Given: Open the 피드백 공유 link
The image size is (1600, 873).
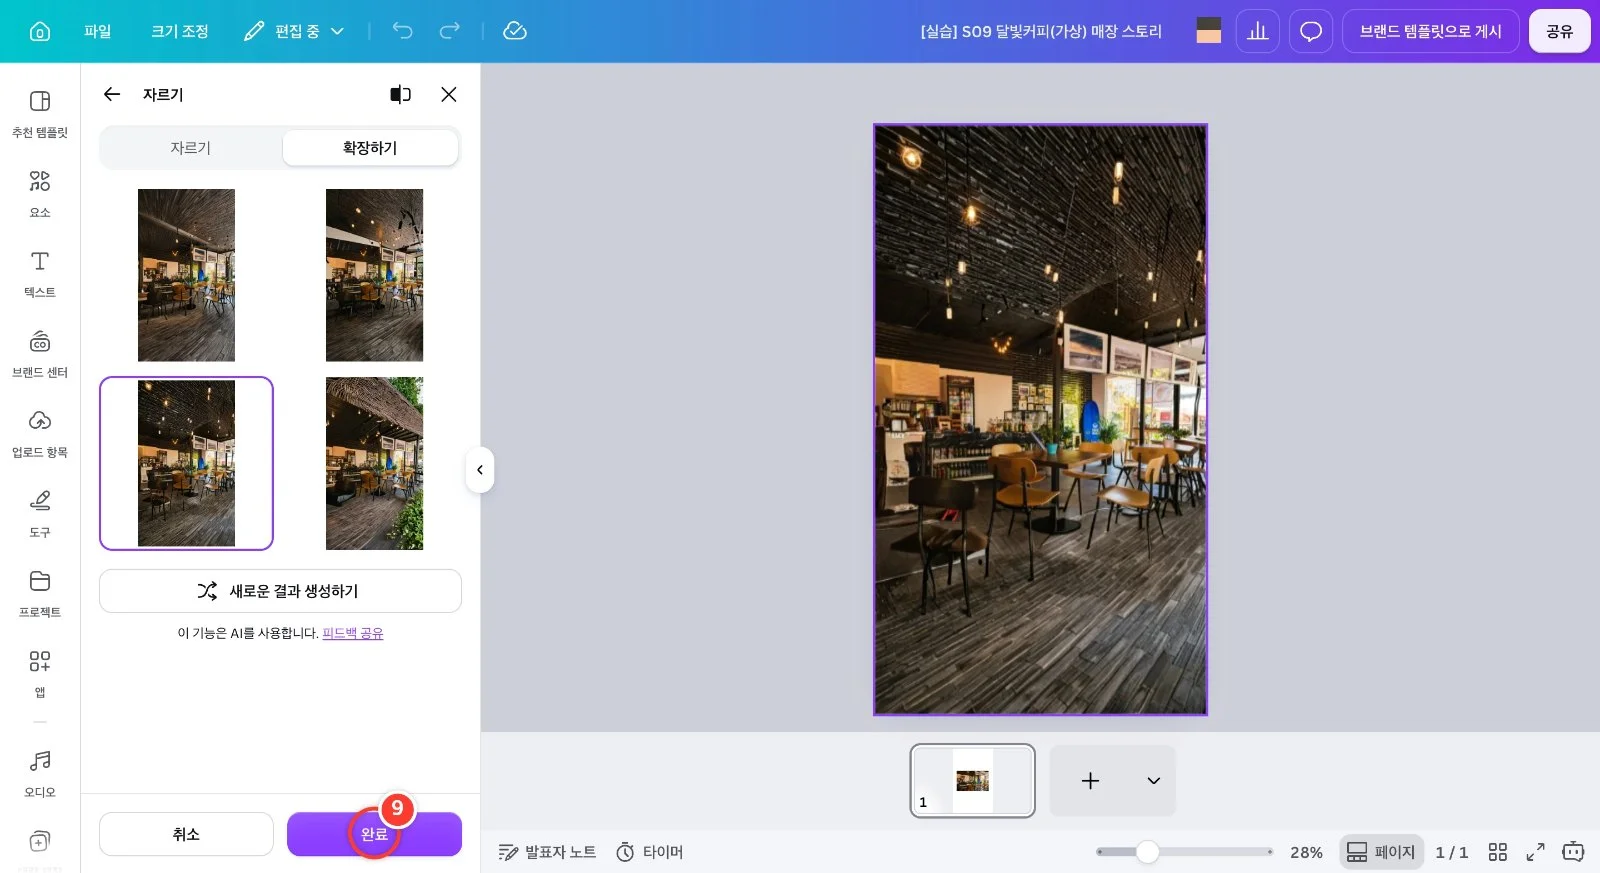Looking at the screenshot, I should coord(353,633).
